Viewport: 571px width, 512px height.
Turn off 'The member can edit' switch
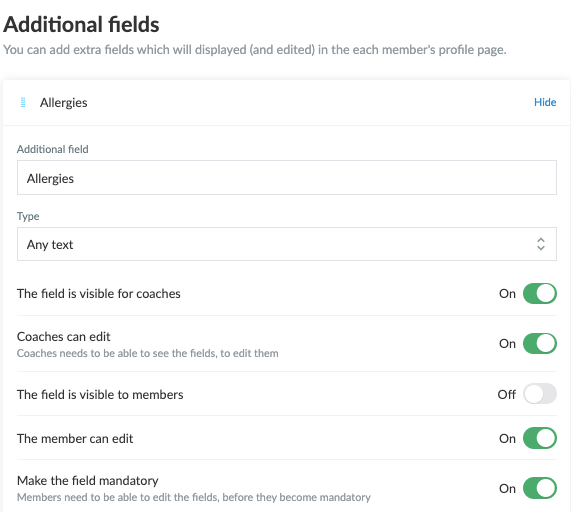pyautogui.click(x=540, y=438)
